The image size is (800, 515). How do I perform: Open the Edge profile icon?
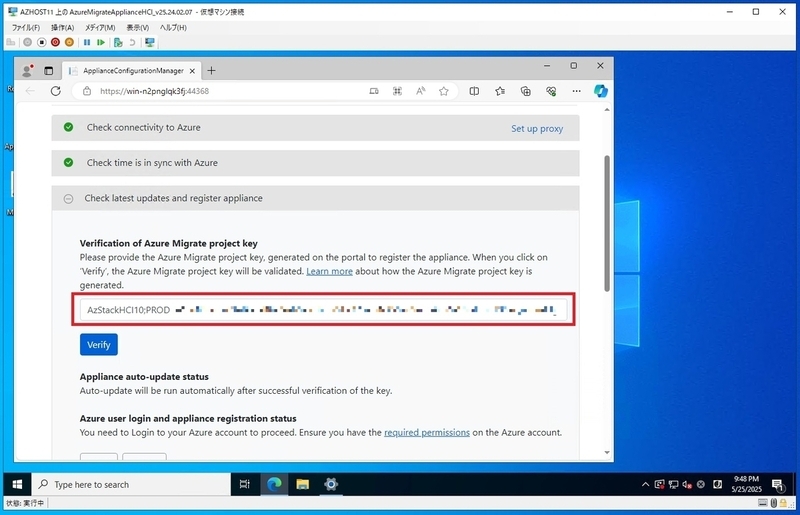(28, 70)
